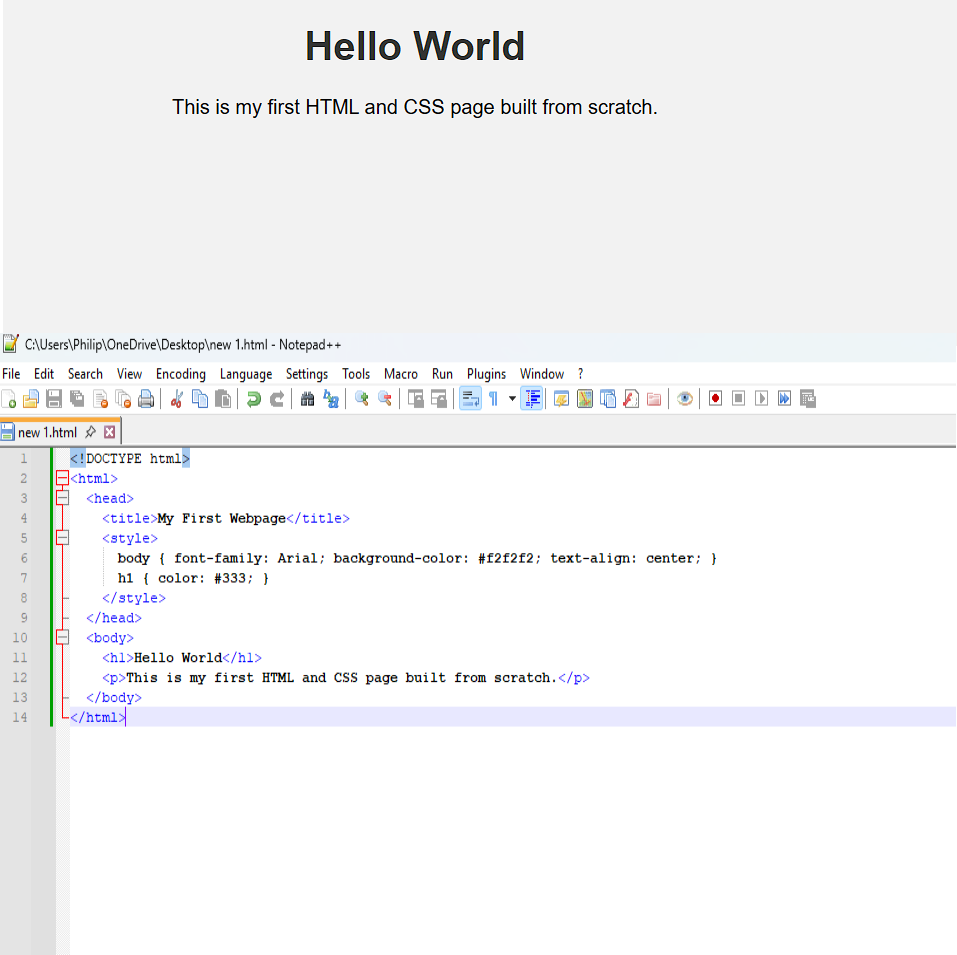Viewport: 957px width, 955px height.
Task: Open dropdown arrow beside the pilcrow icon
Action: (512, 399)
